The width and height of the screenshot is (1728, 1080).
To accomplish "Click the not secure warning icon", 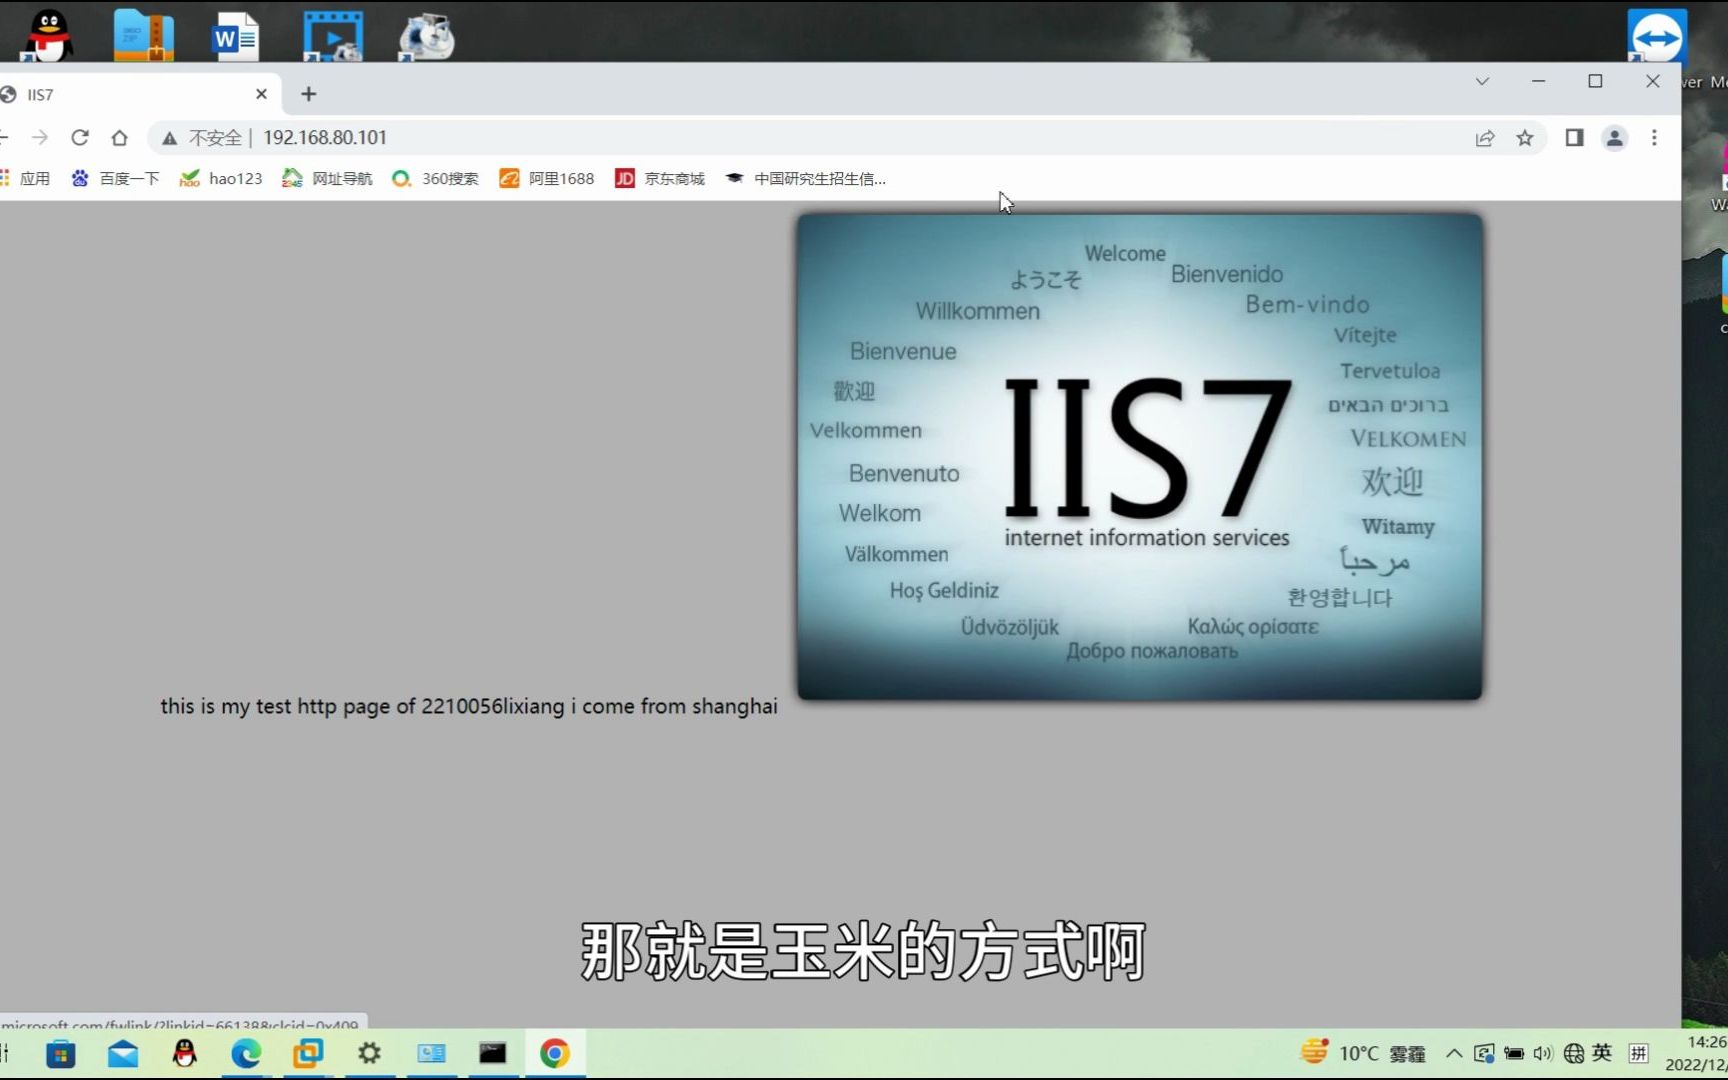I will tap(170, 138).
